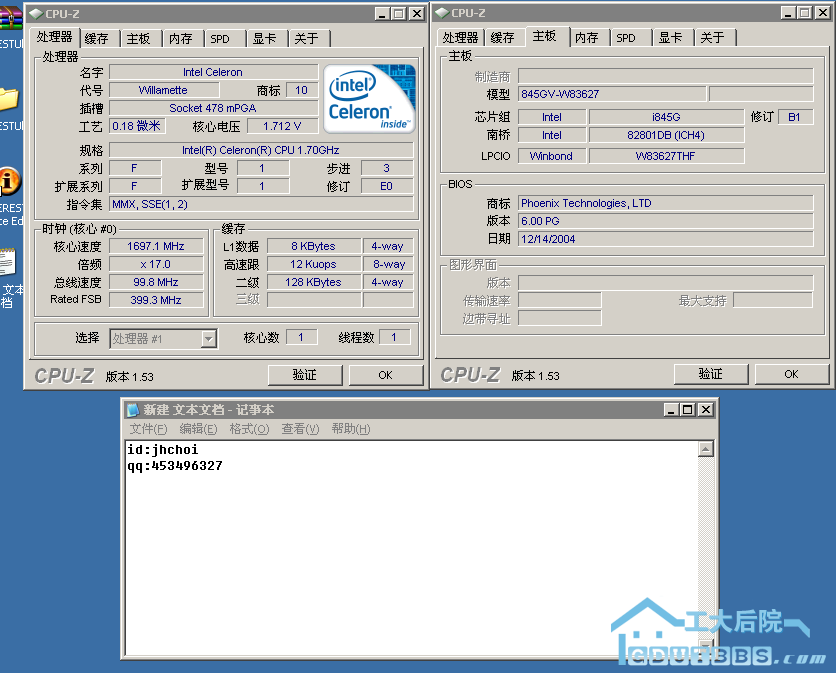This screenshot has width=836, height=673.
Task: Open the 查看(V) menu in Notepad
Action: pyautogui.click(x=300, y=429)
